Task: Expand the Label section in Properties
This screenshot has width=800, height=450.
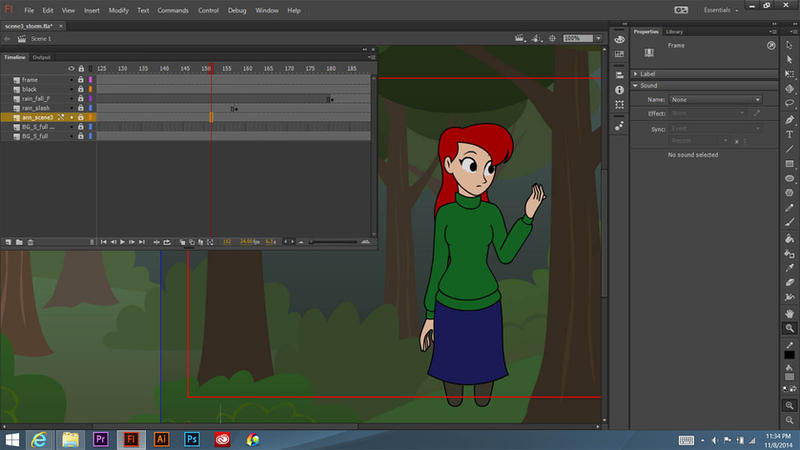Action: (x=636, y=74)
